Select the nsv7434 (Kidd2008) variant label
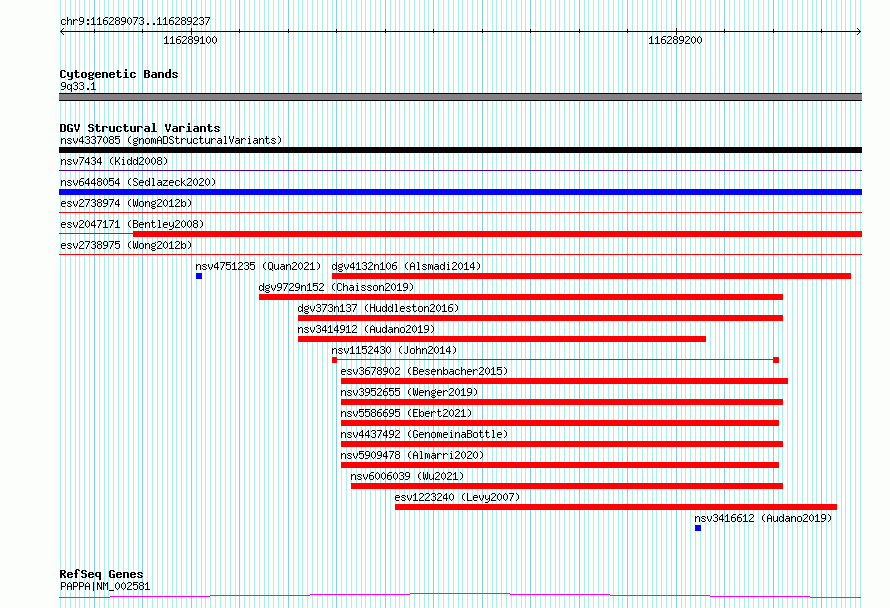 [114, 161]
